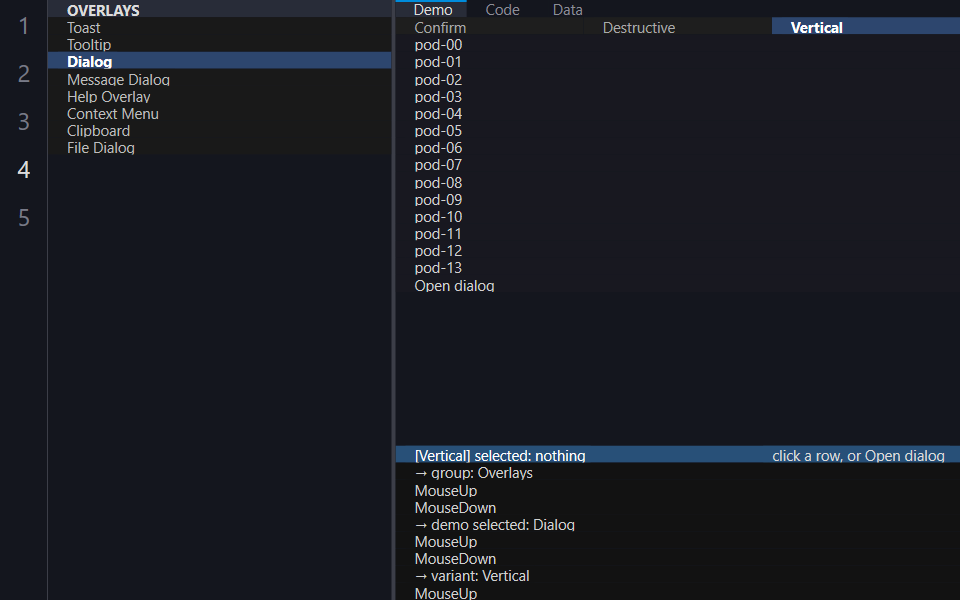Viewport: 960px width, 600px height.
Task: Select row pod-02
Action: click(x=678, y=80)
